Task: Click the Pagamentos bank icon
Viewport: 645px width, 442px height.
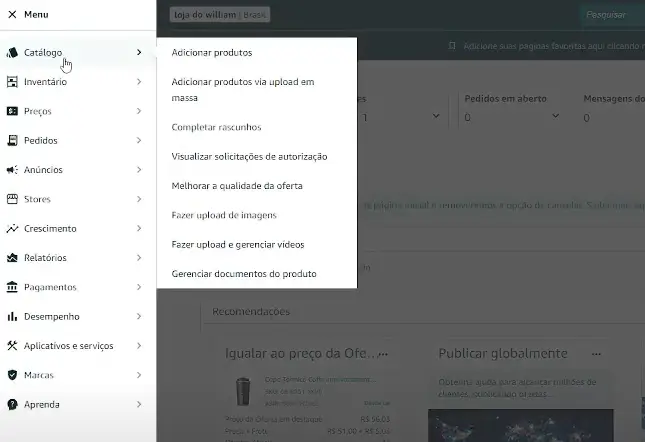Action: 12,287
